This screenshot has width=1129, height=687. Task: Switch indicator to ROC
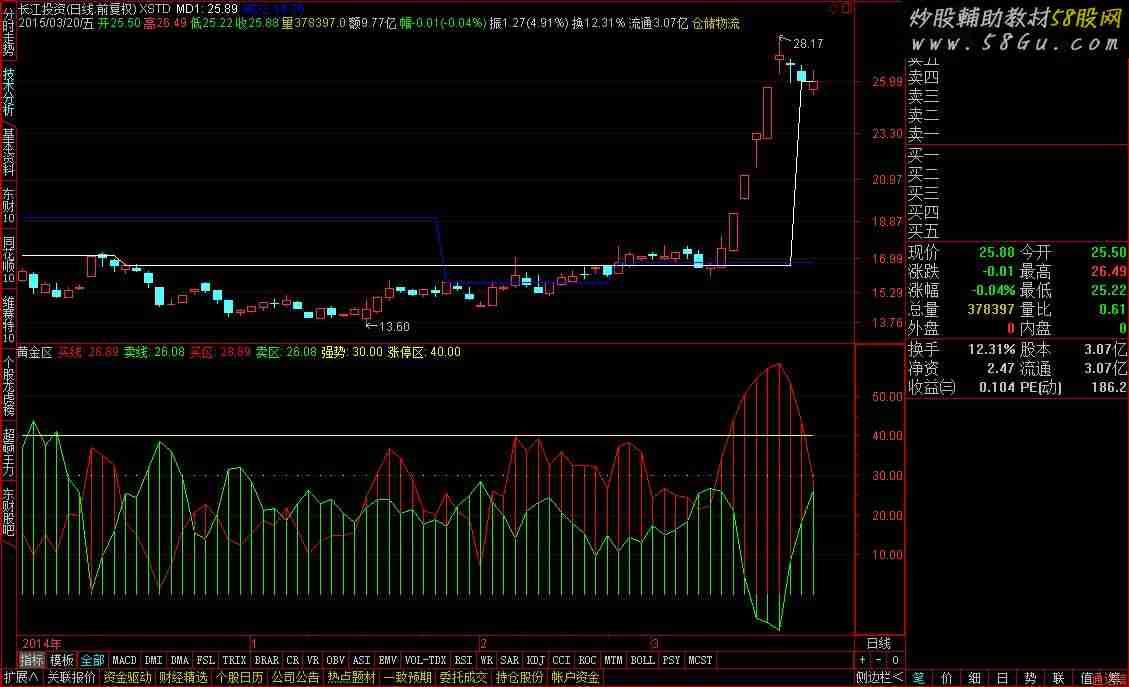(587, 660)
